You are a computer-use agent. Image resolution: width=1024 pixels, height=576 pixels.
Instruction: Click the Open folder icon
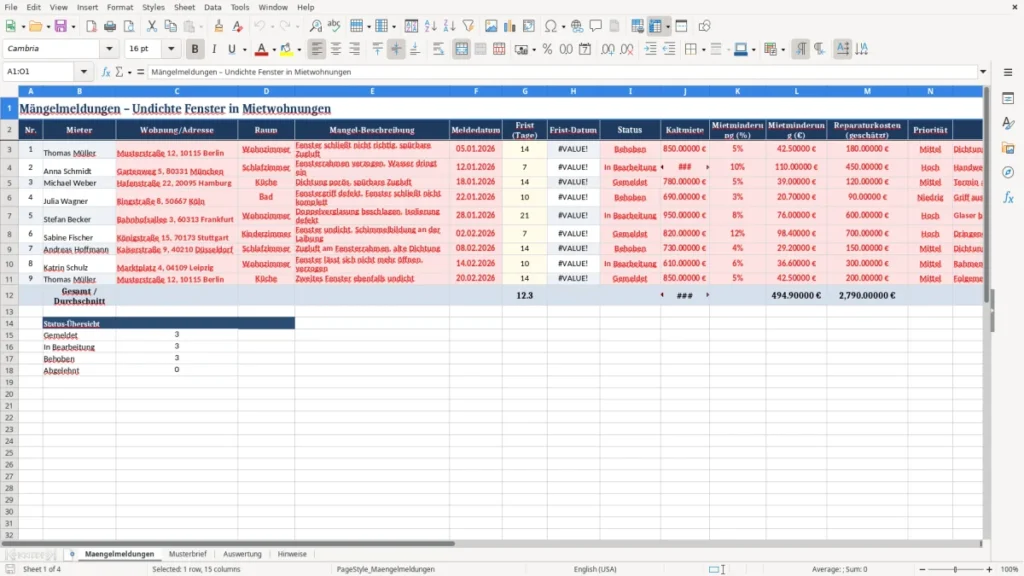pyautogui.click(x=35, y=26)
